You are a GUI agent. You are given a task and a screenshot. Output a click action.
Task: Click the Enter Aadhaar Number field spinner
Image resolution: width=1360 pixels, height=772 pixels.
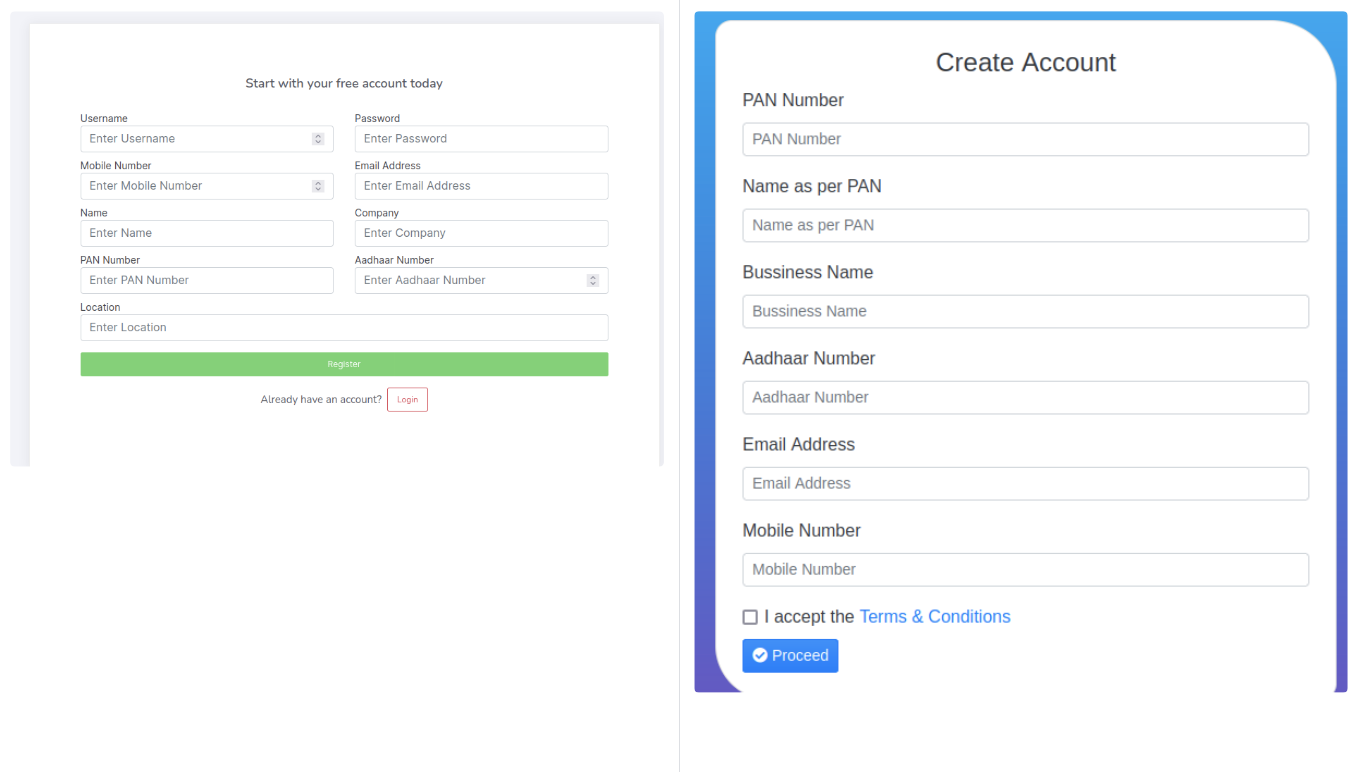[593, 280]
